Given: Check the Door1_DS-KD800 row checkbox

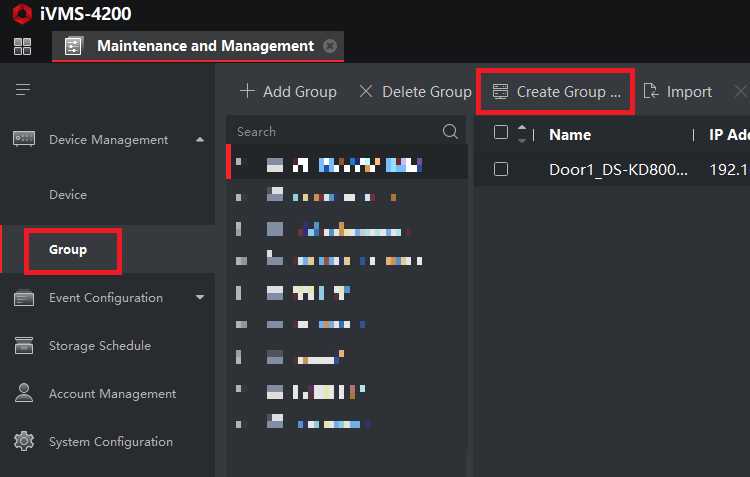Looking at the screenshot, I should tap(501, 169).
